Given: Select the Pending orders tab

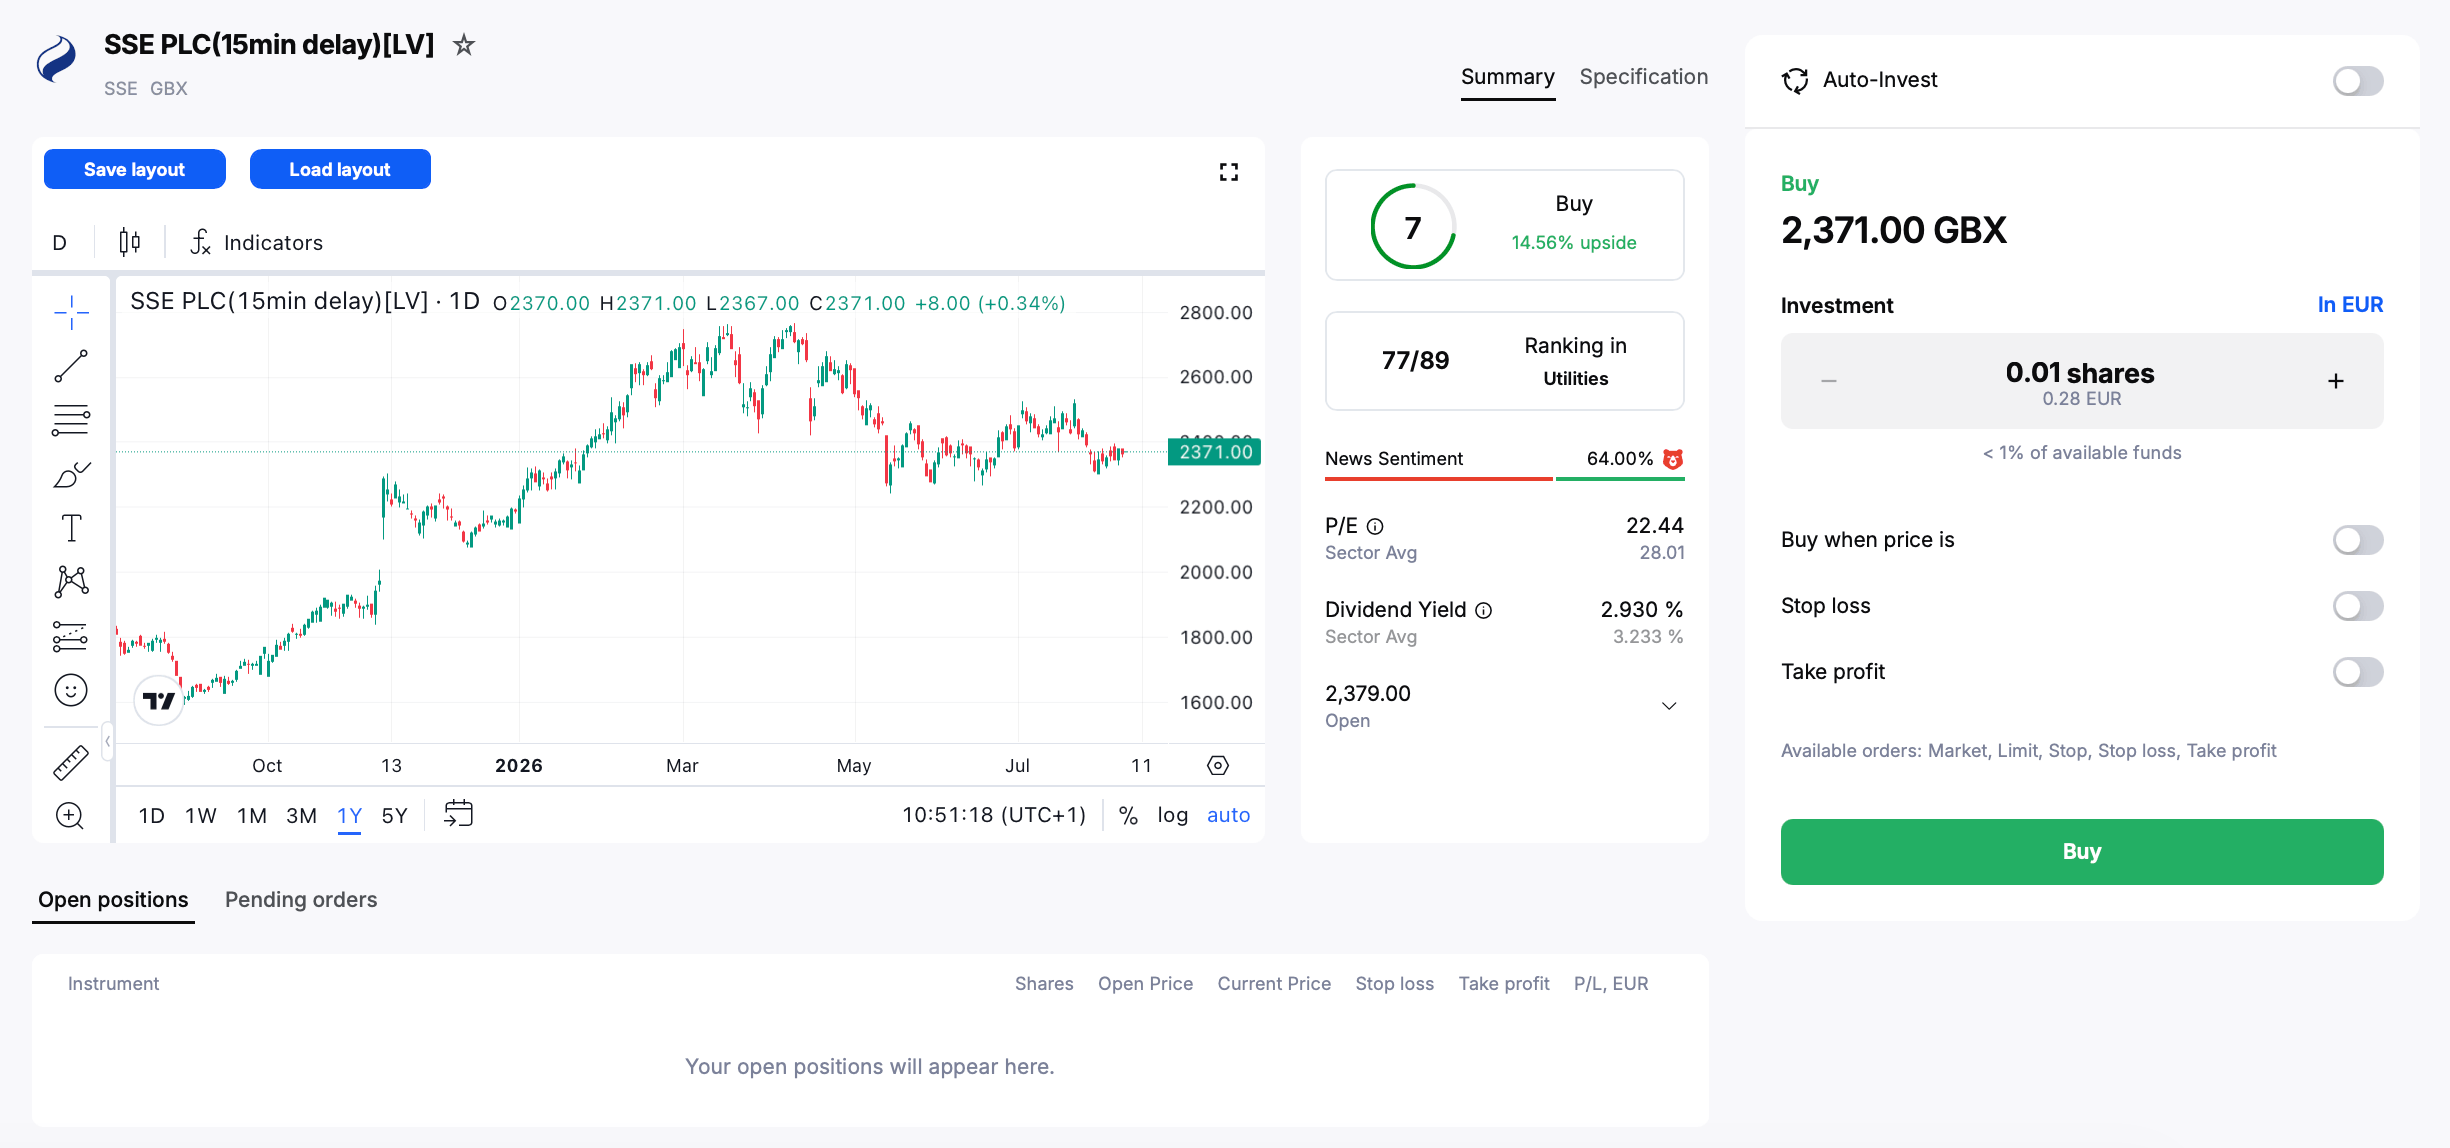Looking at the screenshot, I should (x=301, y=900).
